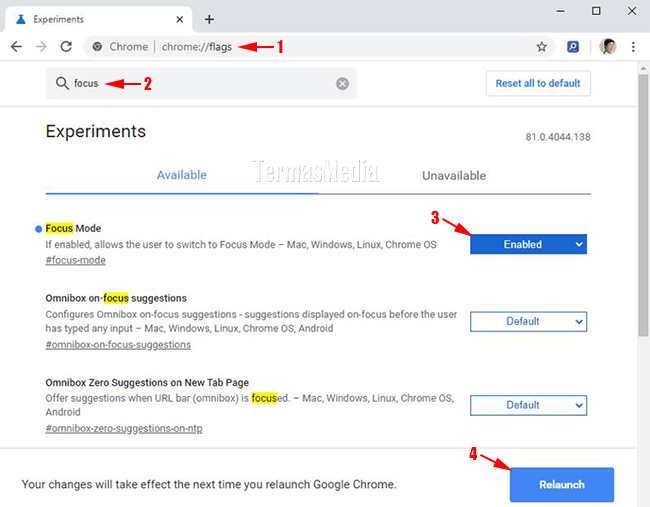Maximize the Chrome window

tap(596, 11)
